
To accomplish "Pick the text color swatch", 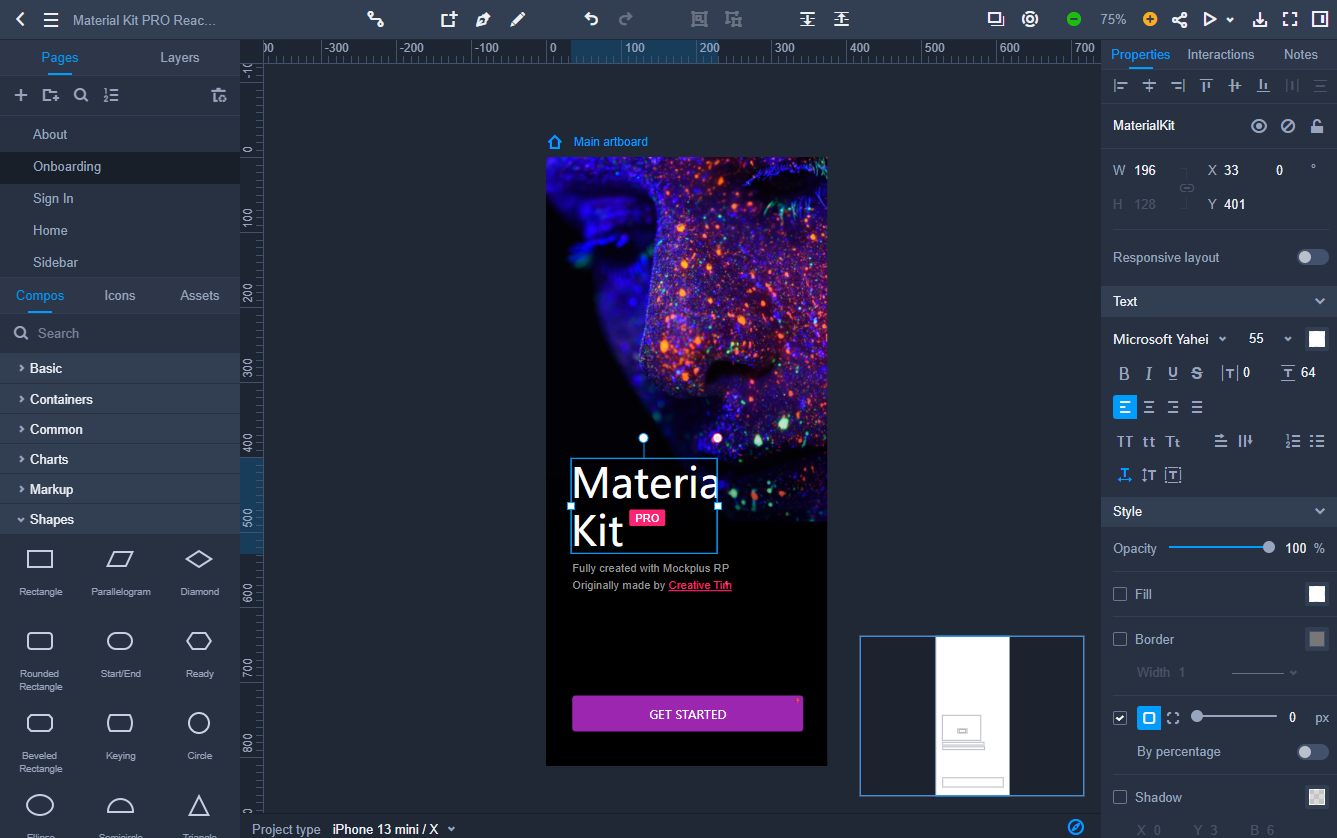I will [x=1316, y=338].
